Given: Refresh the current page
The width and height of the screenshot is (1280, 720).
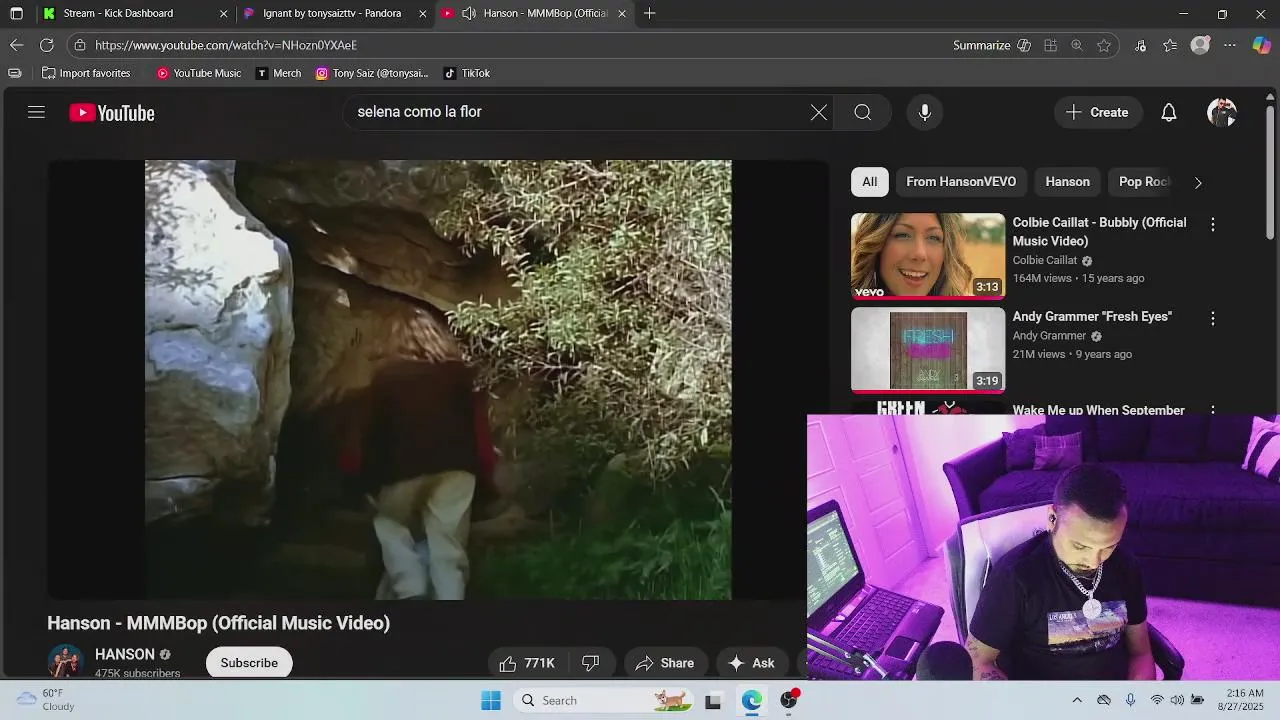Looking at the screenshot, I should coord(46,45).
